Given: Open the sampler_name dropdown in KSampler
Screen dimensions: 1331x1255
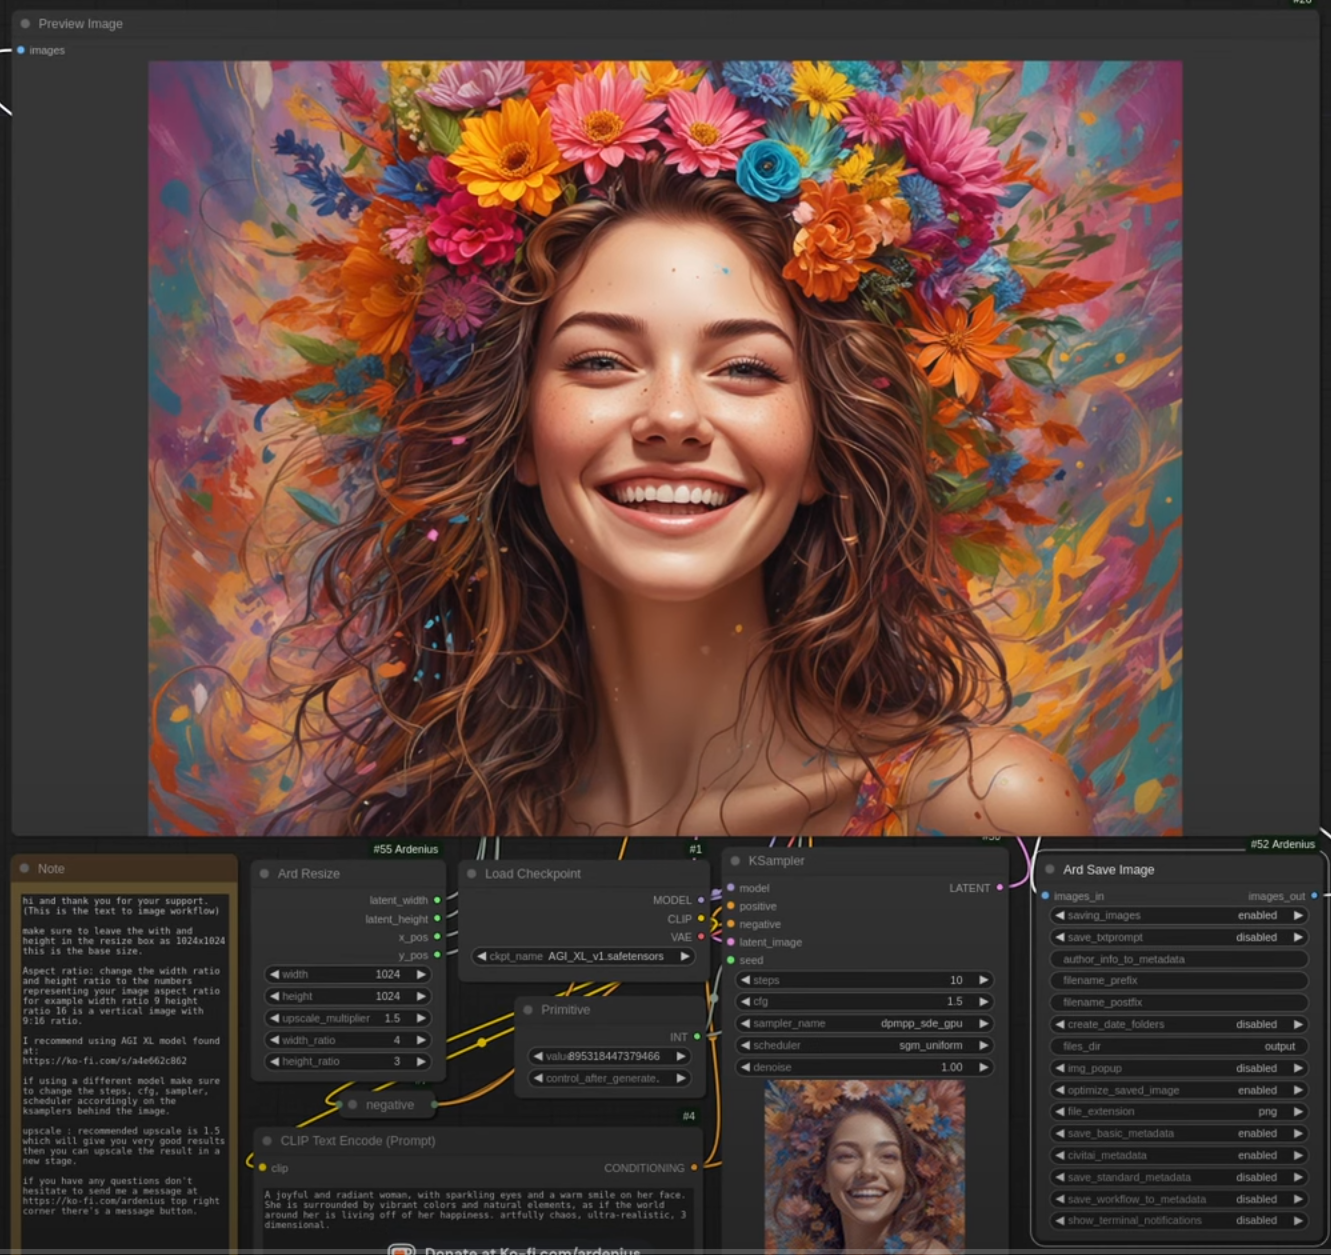Looking at the screenshot, I should click(864, 1023).
